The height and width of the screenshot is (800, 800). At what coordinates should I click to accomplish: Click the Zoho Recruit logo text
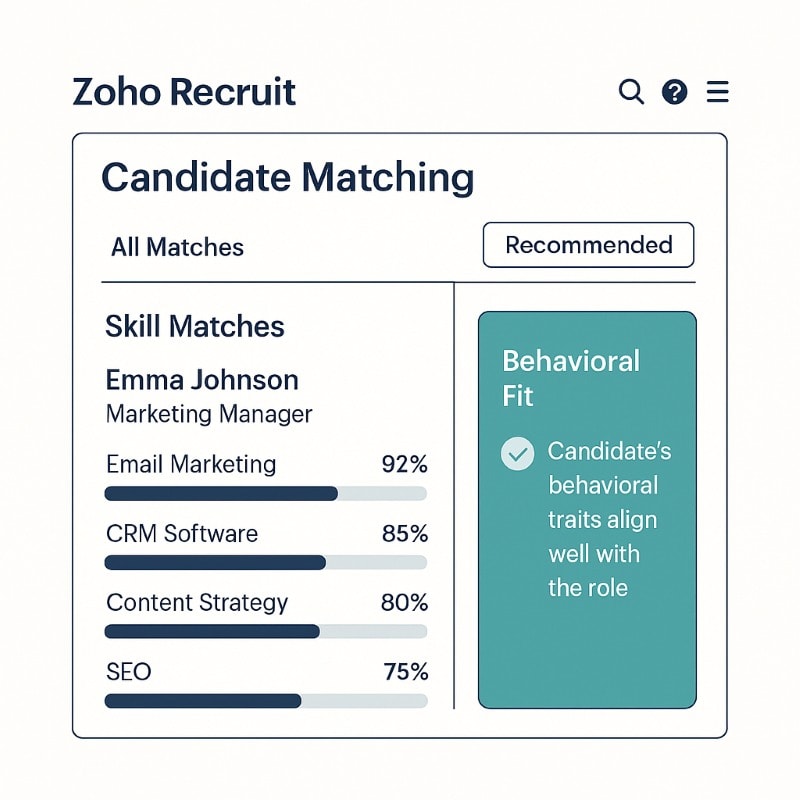[x=184, y=92]
